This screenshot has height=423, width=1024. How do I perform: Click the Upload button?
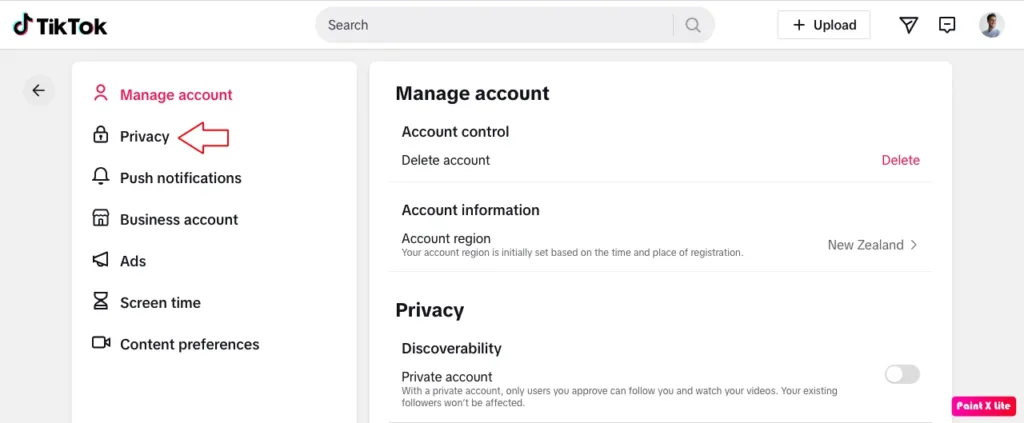pos(823,25)
